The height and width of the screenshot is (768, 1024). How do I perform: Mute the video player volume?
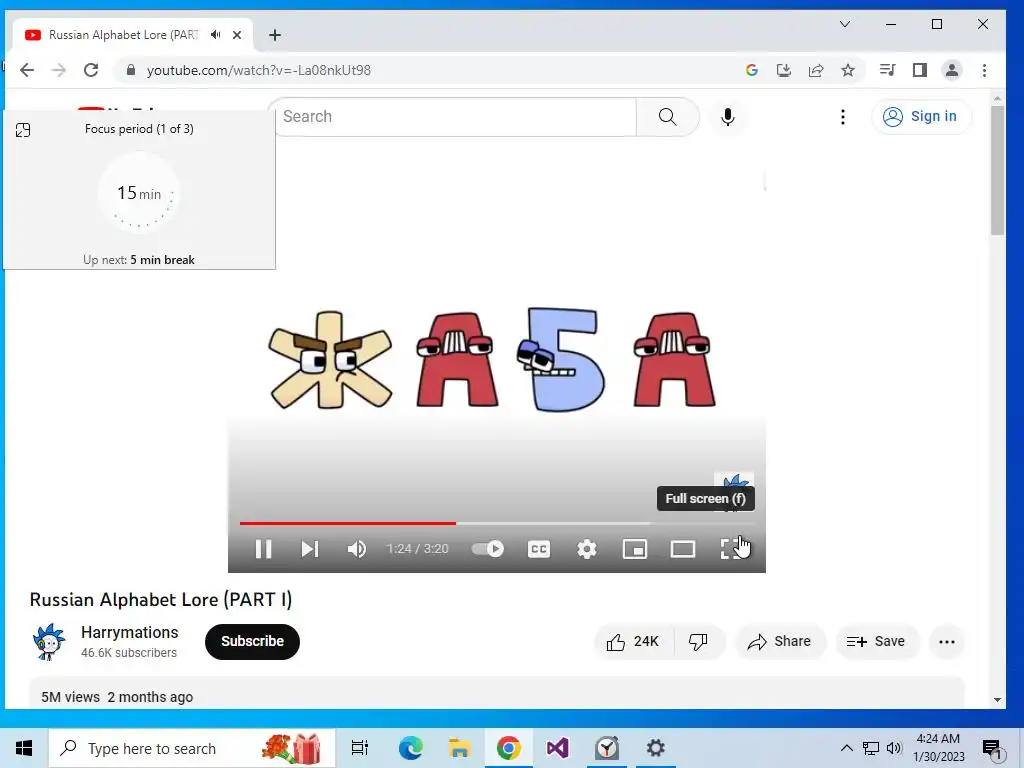pos(357,549)
